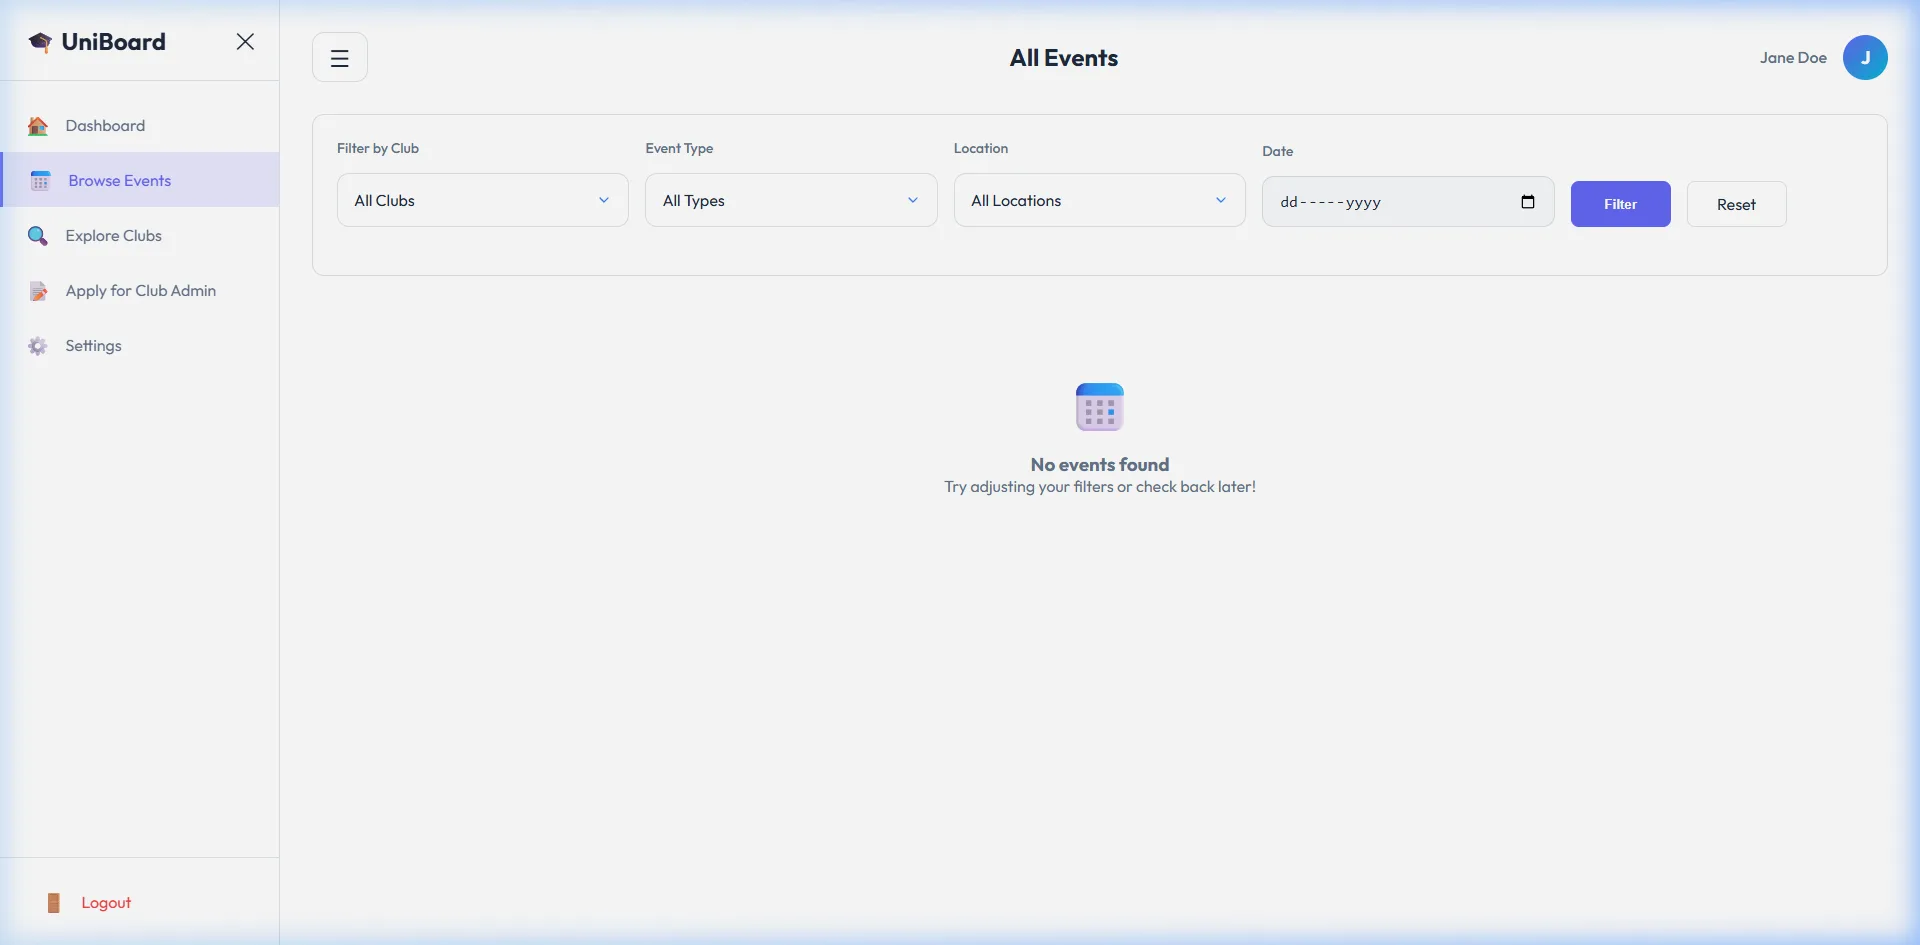This screenshot has height=945, width=1920.
Task: Click the Jane Doe username
Action: click(x=1793, y=58)
